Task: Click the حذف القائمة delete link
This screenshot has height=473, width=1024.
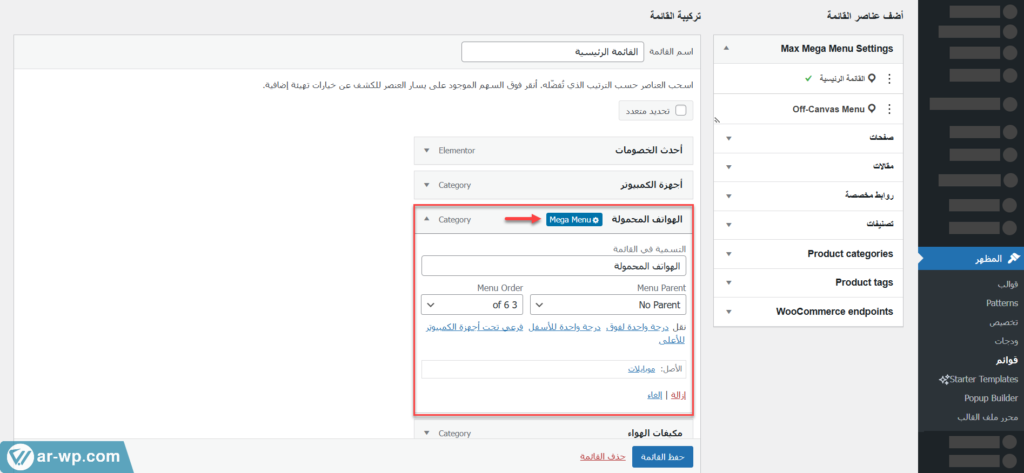Action: (602, 457)
